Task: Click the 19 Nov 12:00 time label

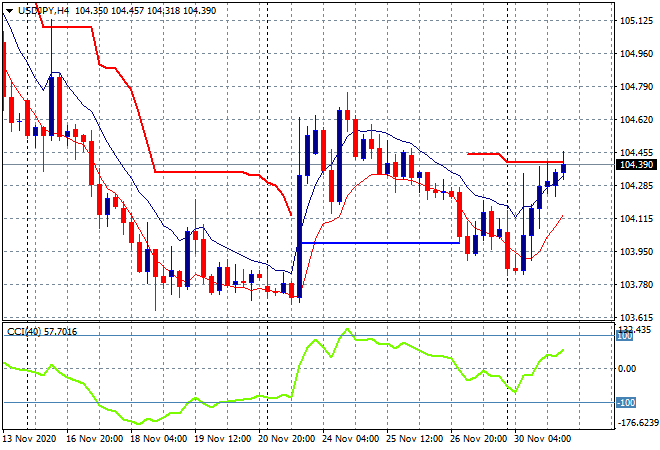Action: pyautogui.click(x=222, y=439)
